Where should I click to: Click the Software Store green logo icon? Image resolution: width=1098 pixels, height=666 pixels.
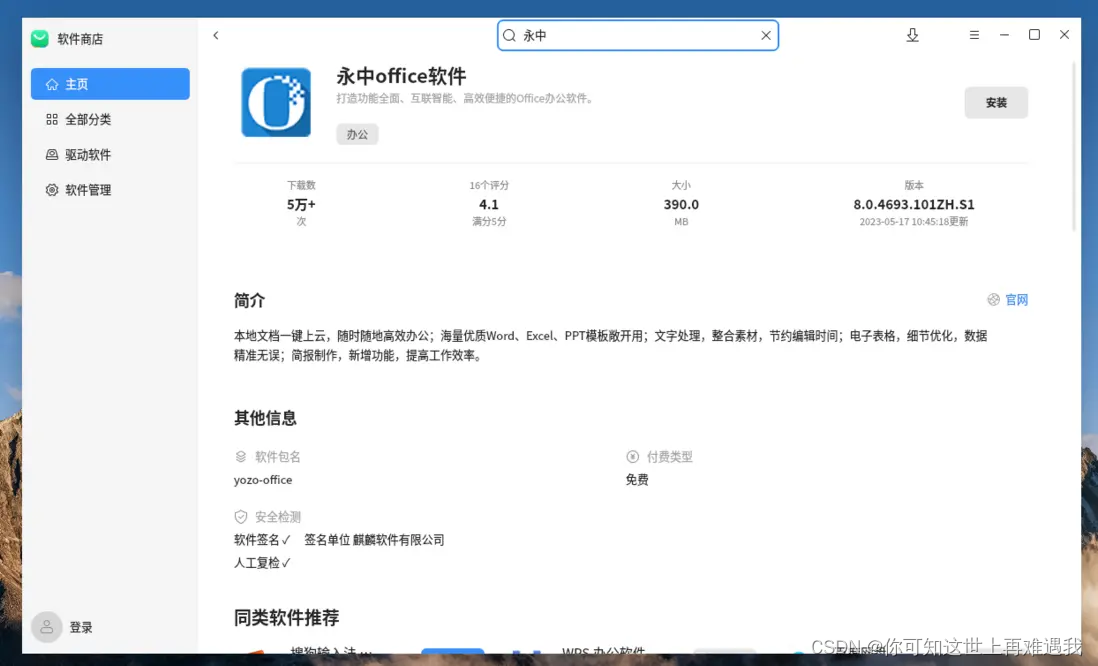tap(40, 39)
